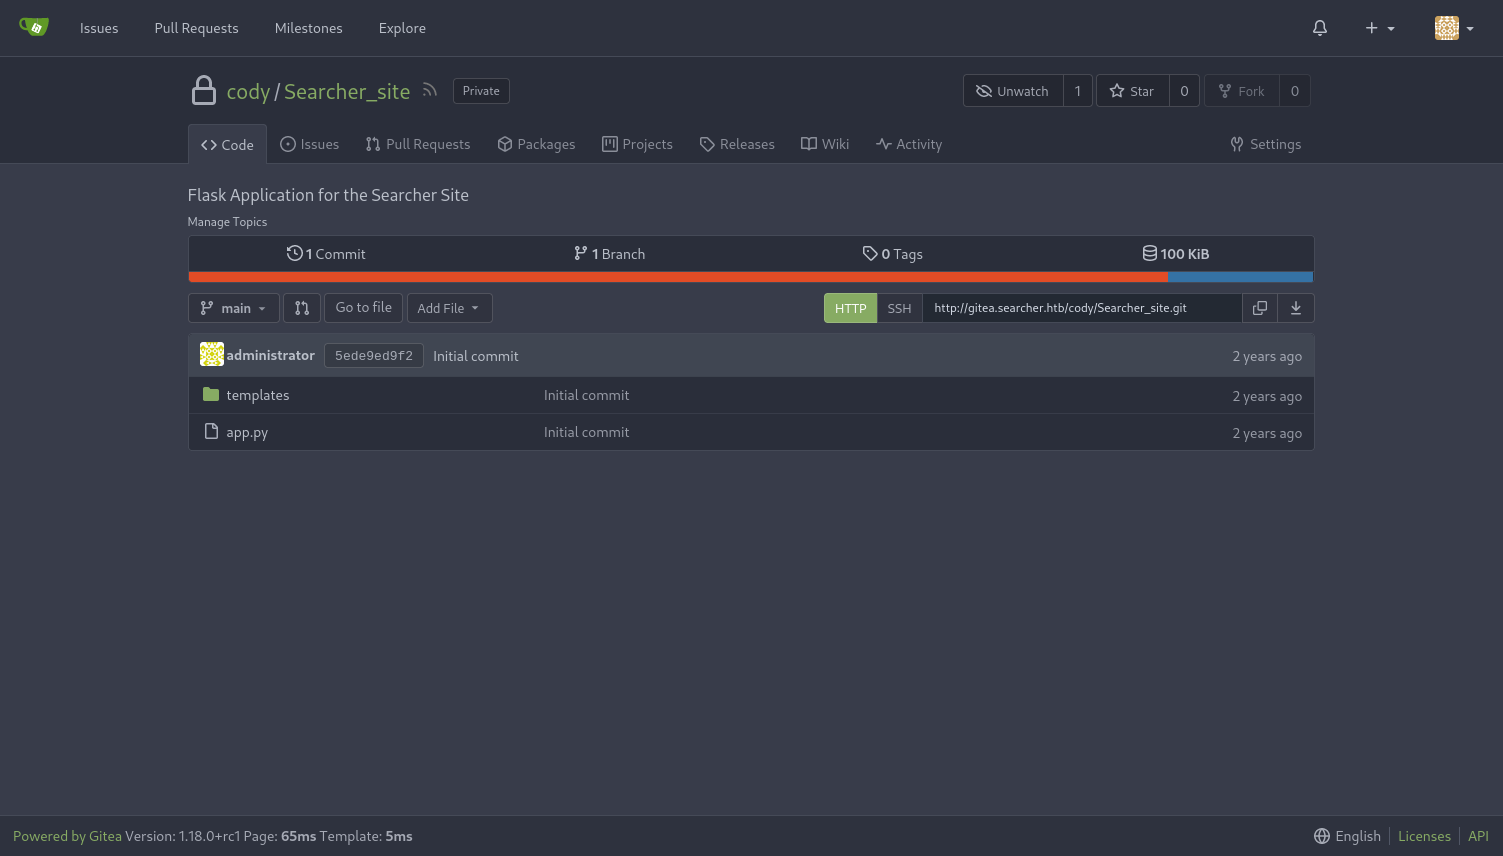The width and height of the screenshot is (1503, 856).
Task: Open the watchers count 1
Action: tap(1078, 91)
